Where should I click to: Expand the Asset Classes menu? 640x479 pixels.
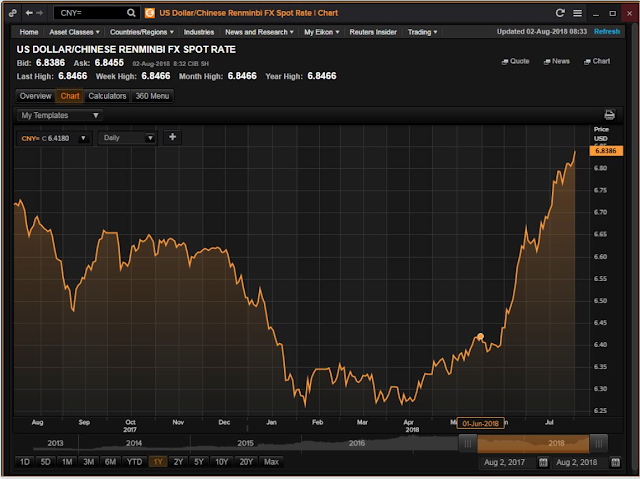click(74, 32)
